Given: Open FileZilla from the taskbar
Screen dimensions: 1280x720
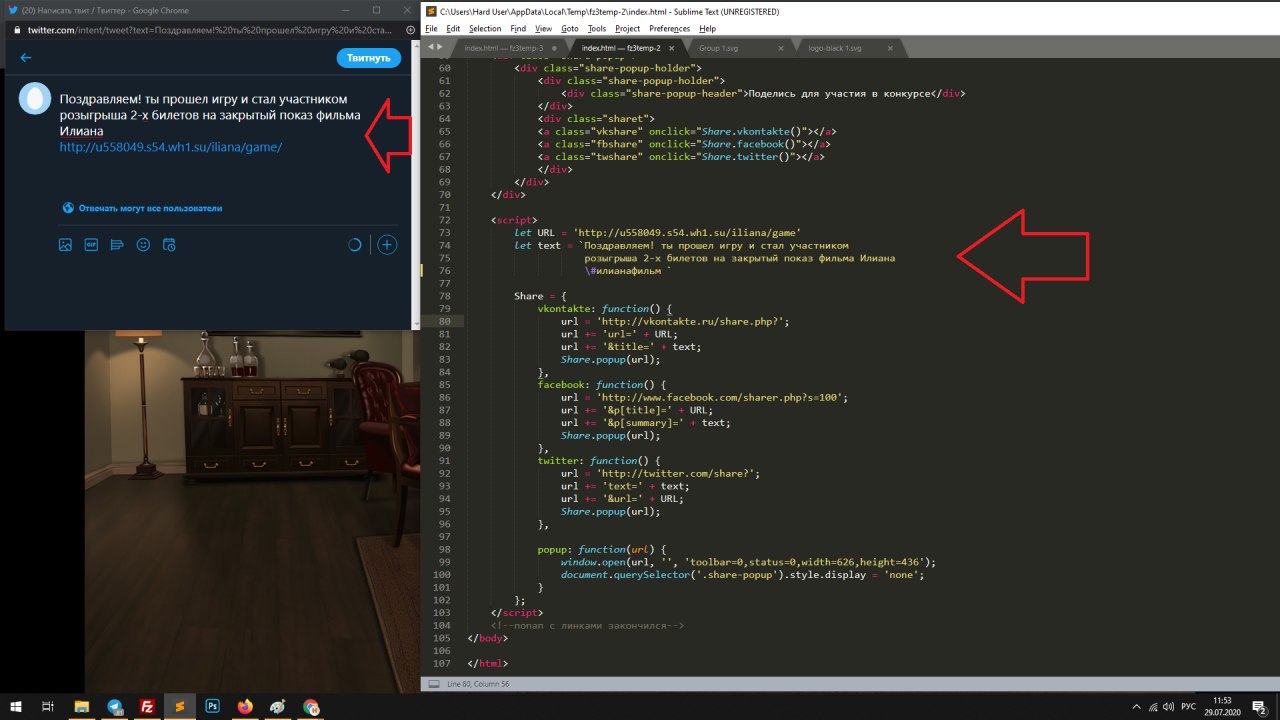Looking at the screenshot, I should tap(147, 706).
